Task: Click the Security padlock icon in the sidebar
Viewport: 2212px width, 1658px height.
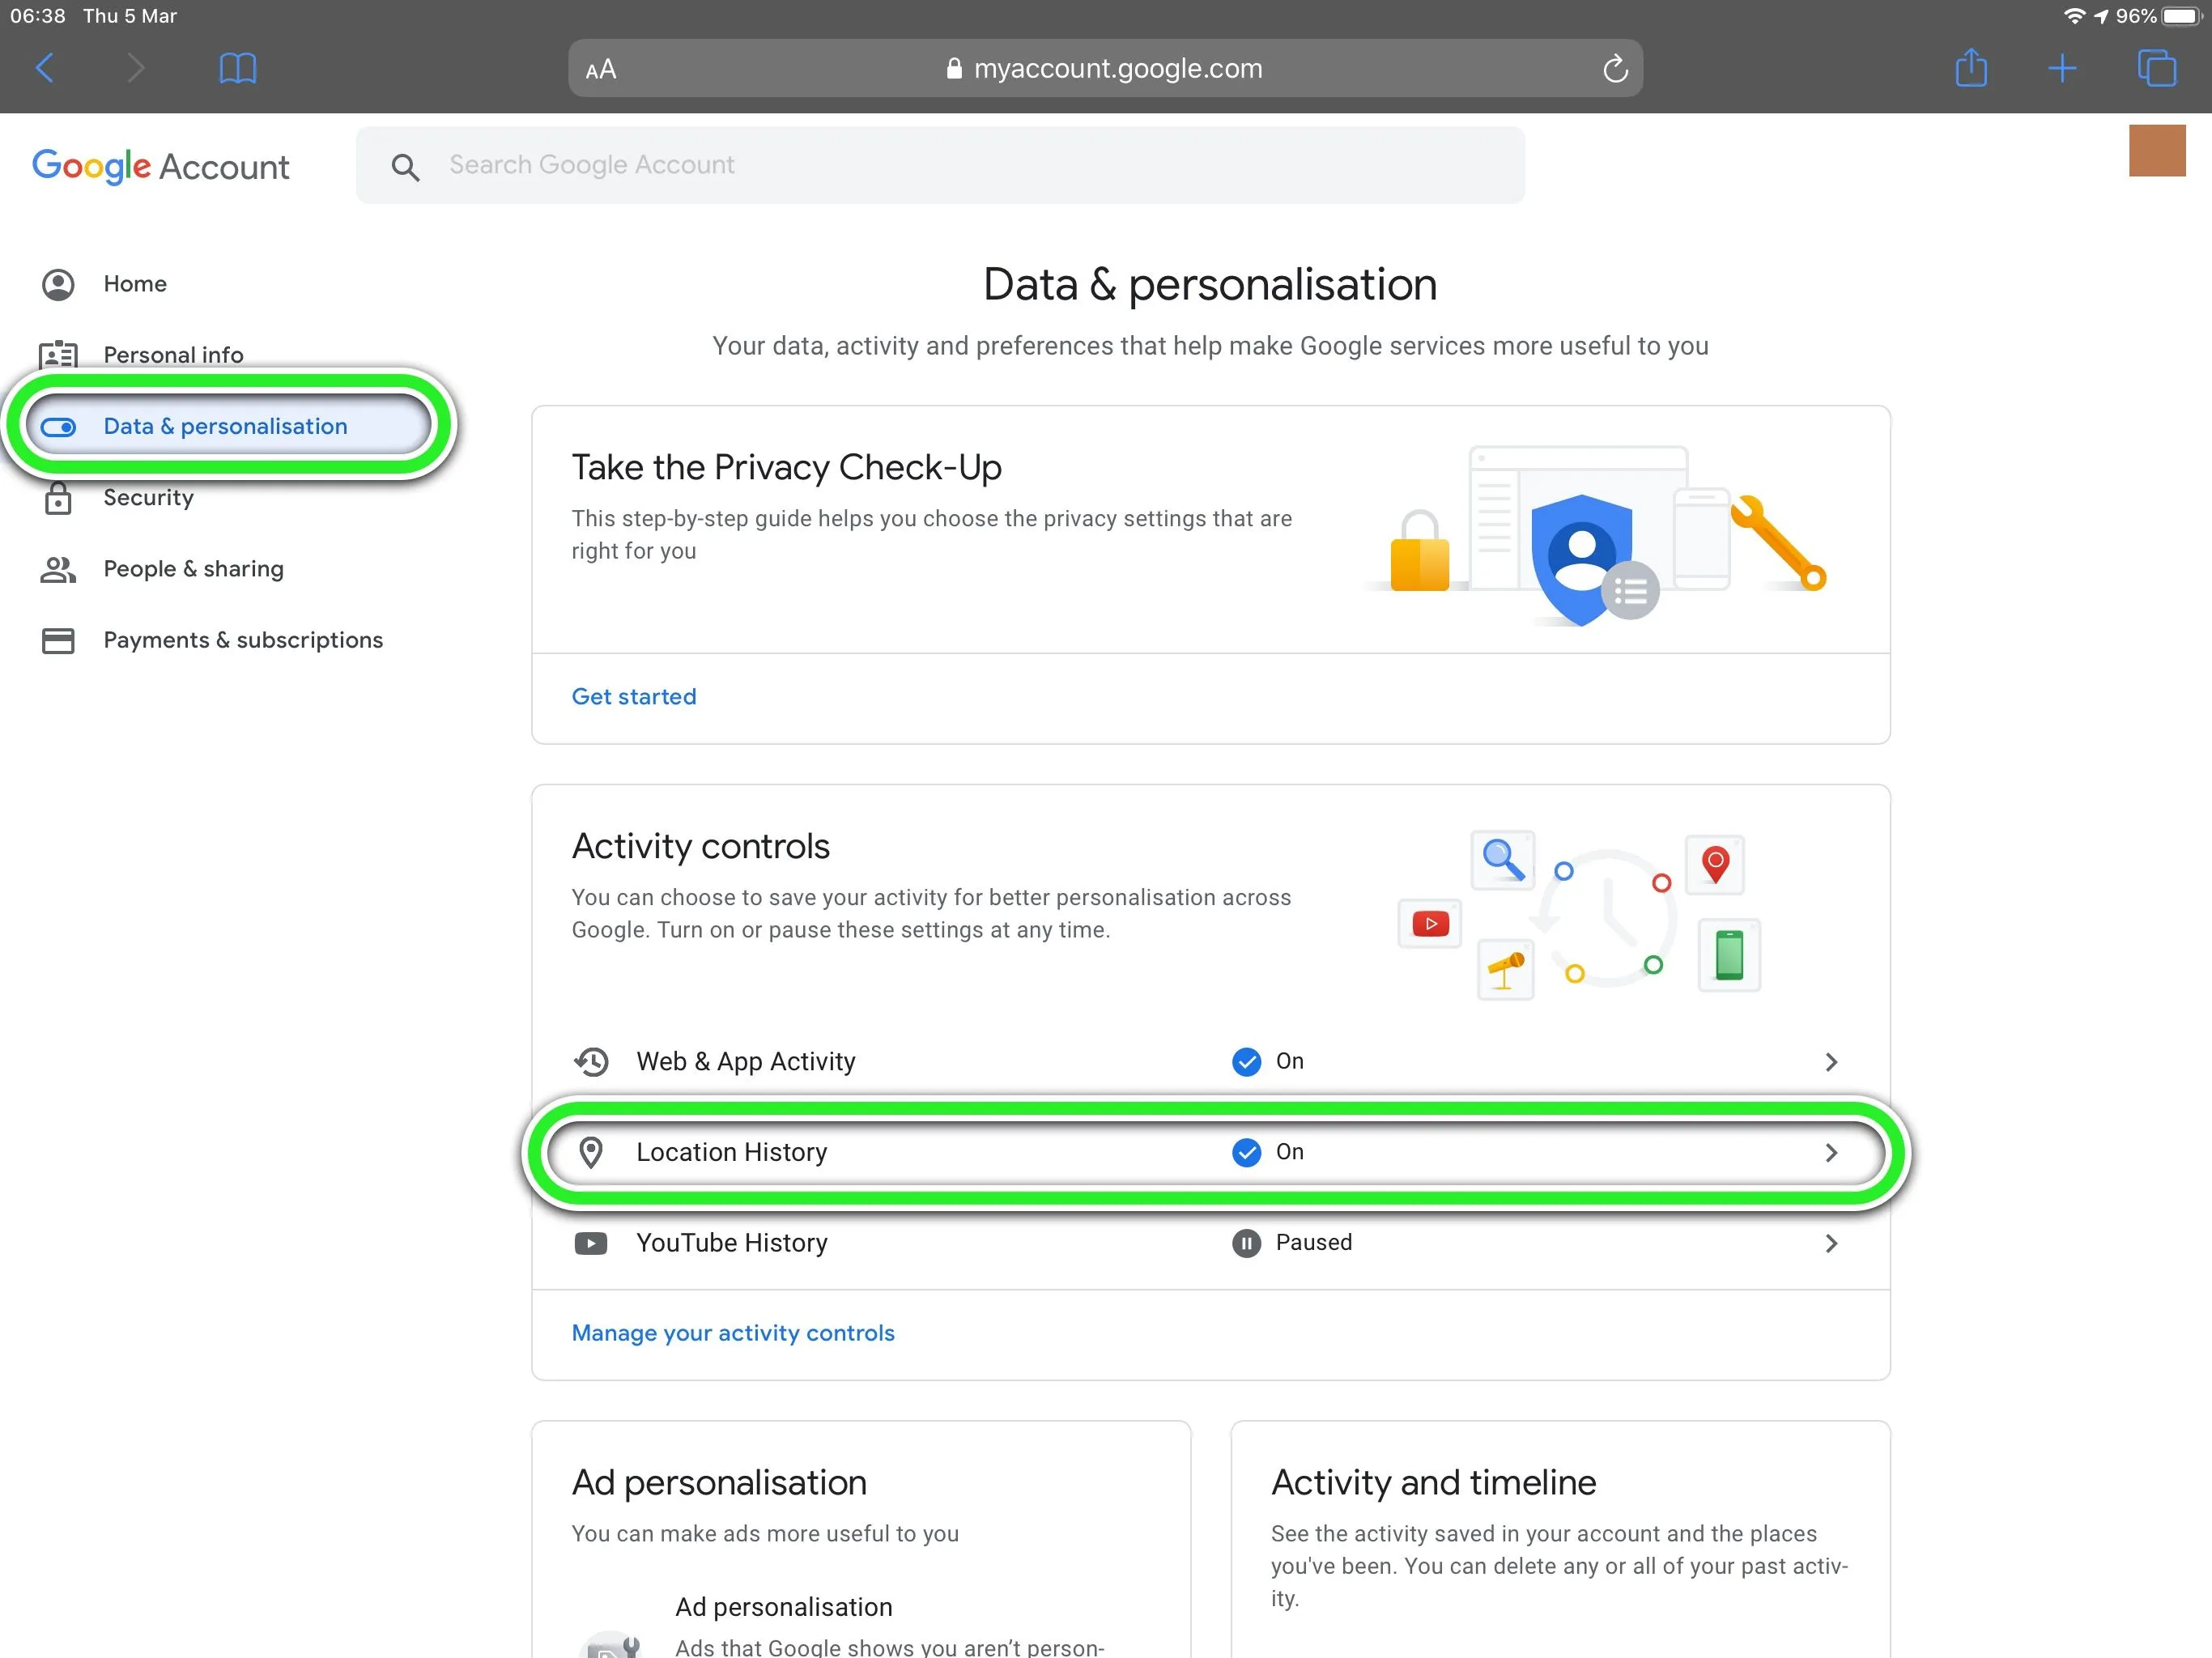Action: [58, 497]
